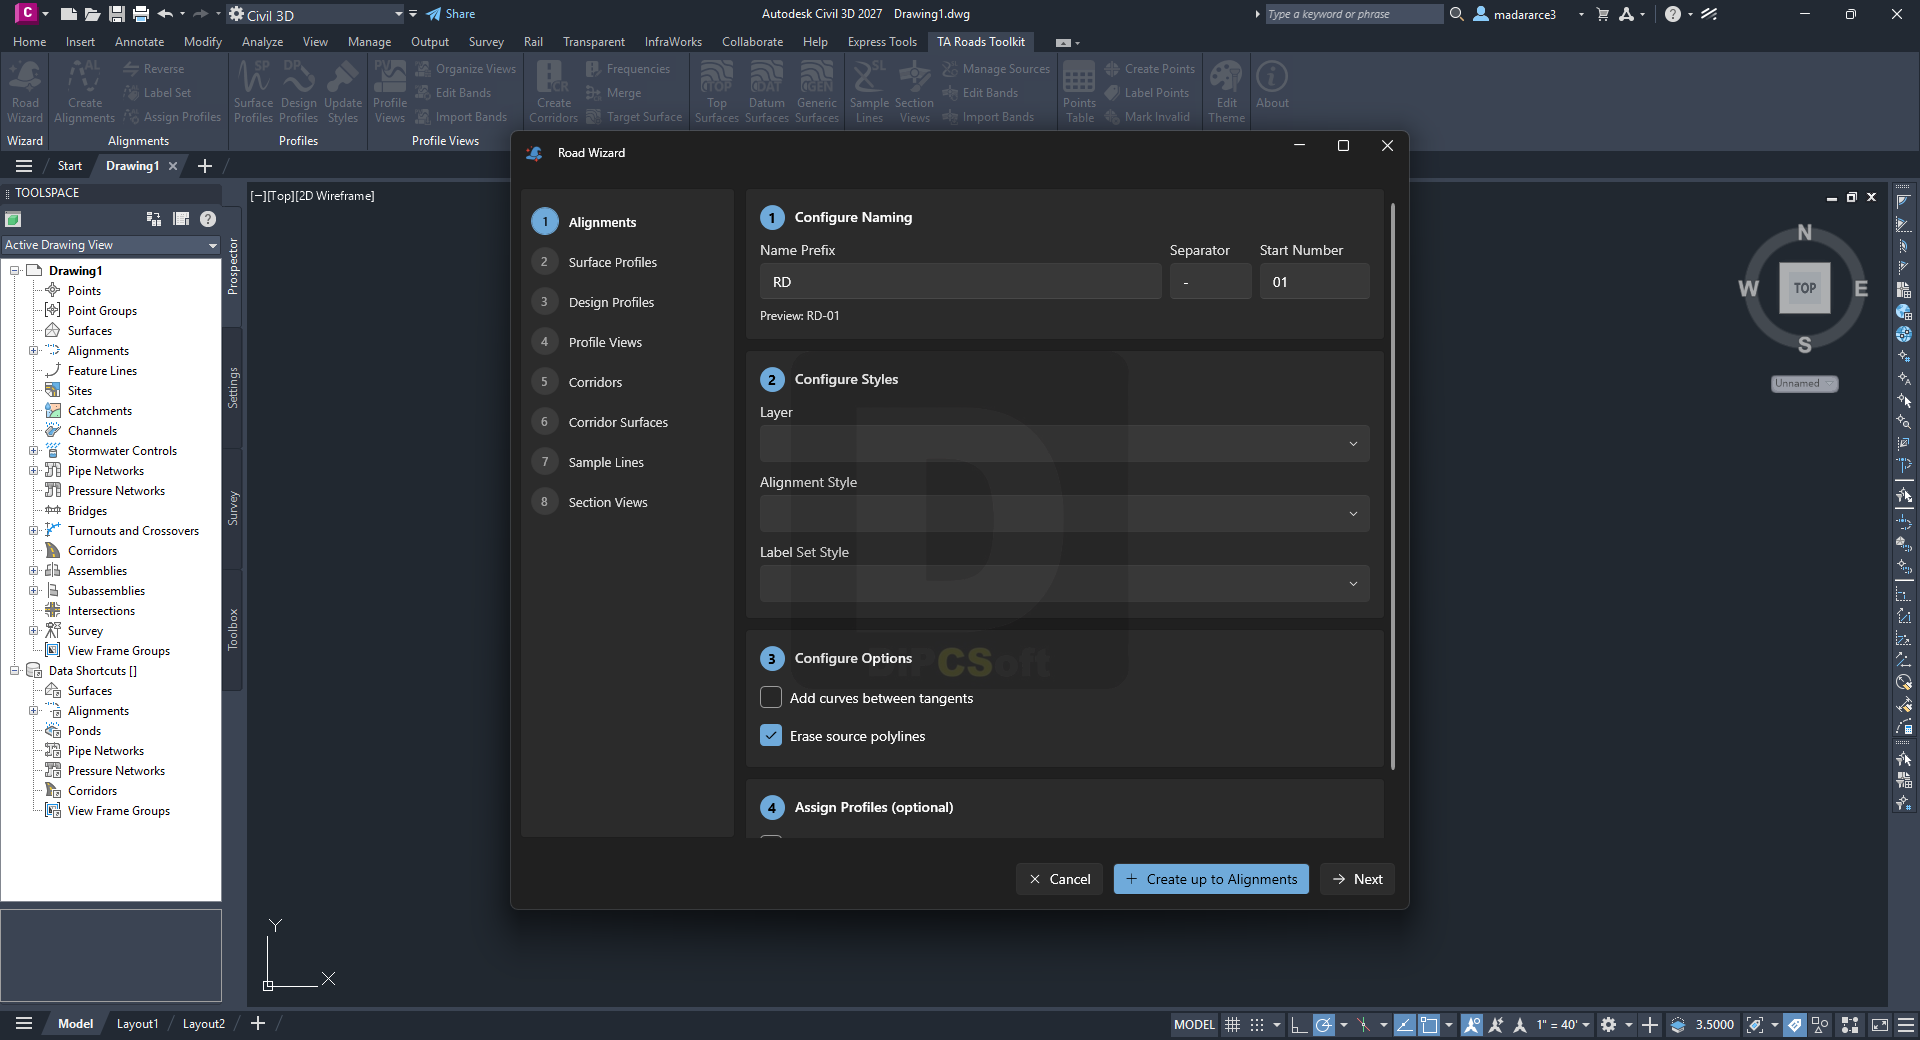Screen dimensions: 1920x1040
Task: Click Create up to Alignments button
Action: (x=1211, y=879)
